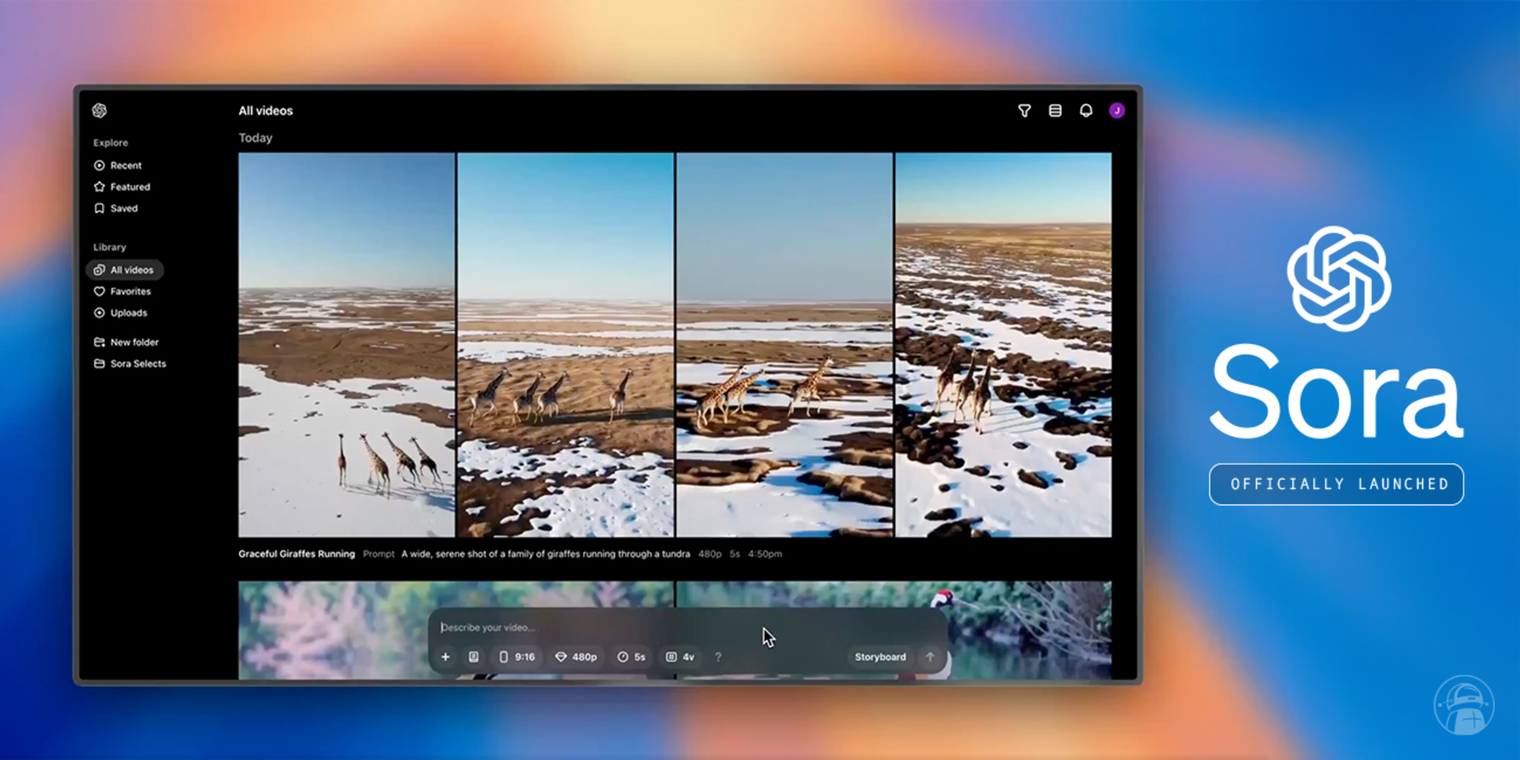
Task: Submit prompt with the up arrow button
Action: click(930, 657)
